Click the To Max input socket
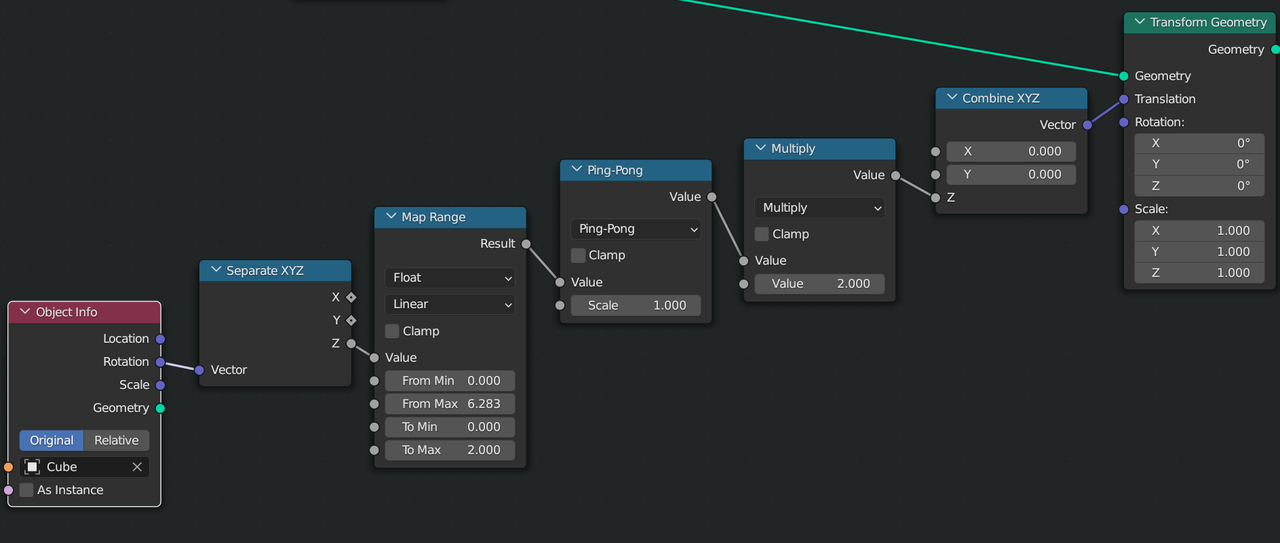The width and height of the screenshot is (1280, 543). (x=375, y=450)
